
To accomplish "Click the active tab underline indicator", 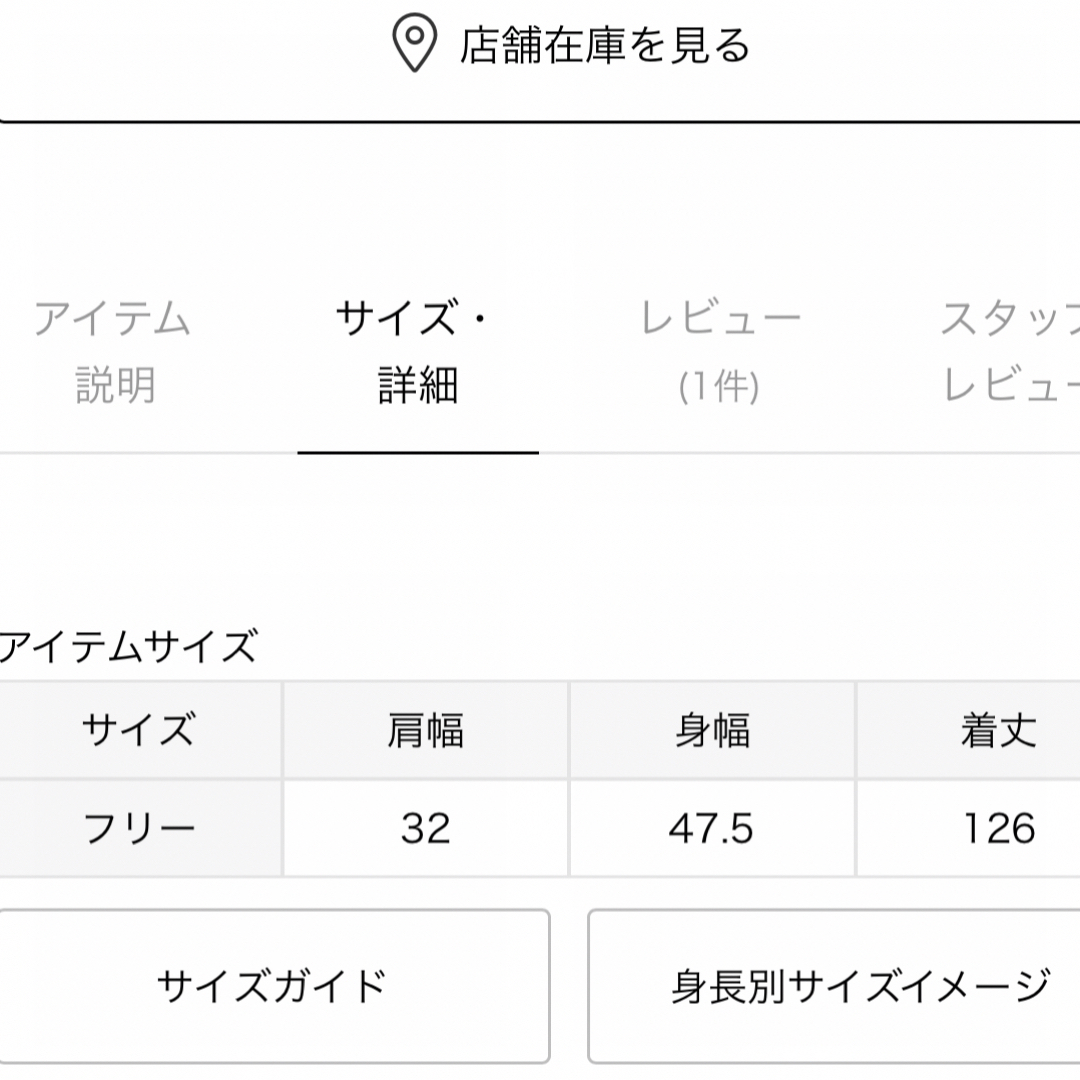I will pos(418,453).
